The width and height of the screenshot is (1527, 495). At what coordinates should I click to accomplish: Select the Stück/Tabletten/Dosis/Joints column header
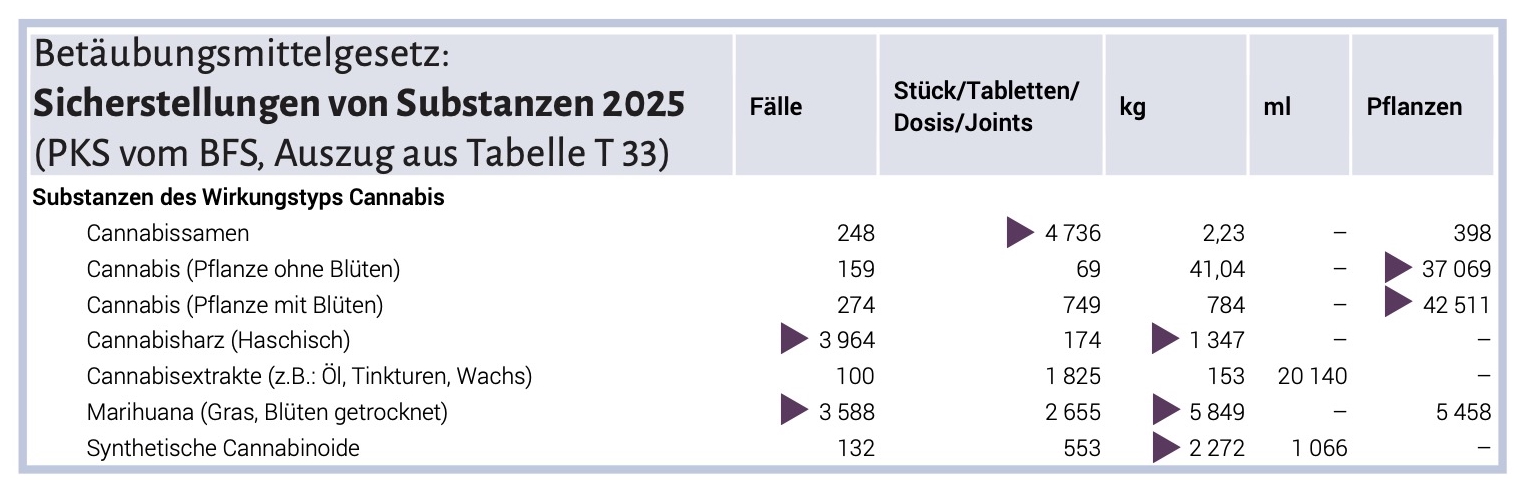(x=987, y=107)
